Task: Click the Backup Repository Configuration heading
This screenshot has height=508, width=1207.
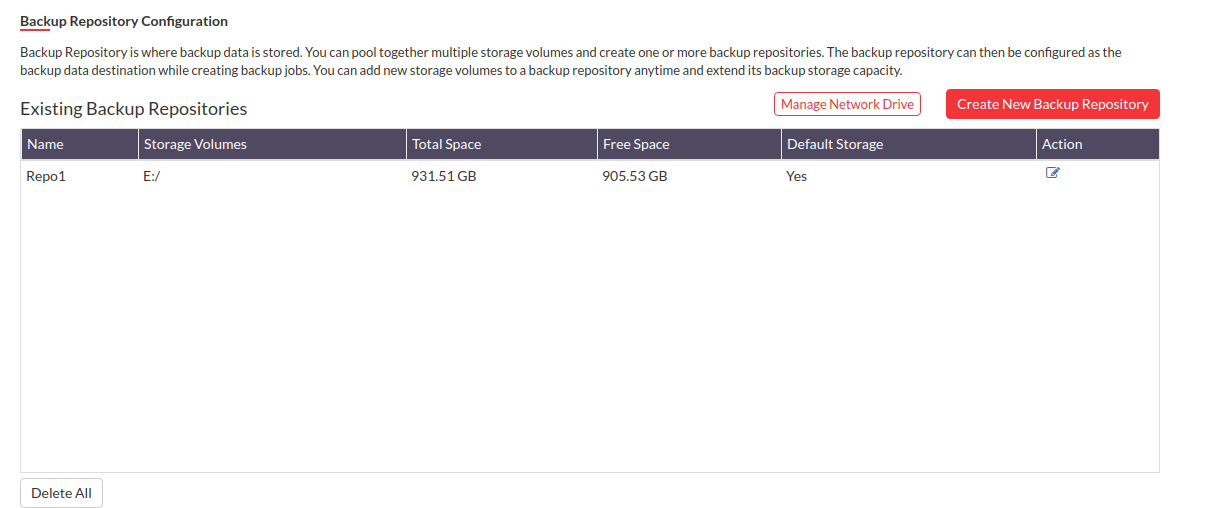Action: click(x=124, y=21)
